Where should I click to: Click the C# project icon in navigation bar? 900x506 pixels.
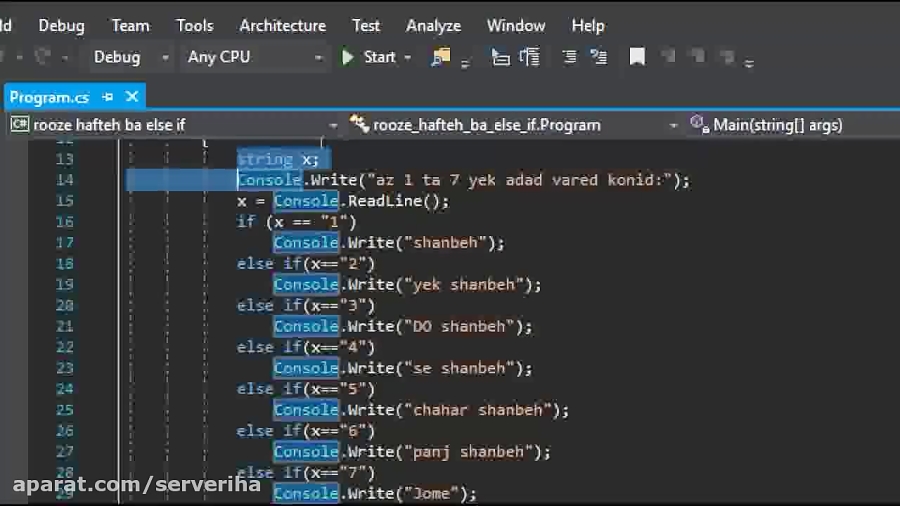point(20,124)
